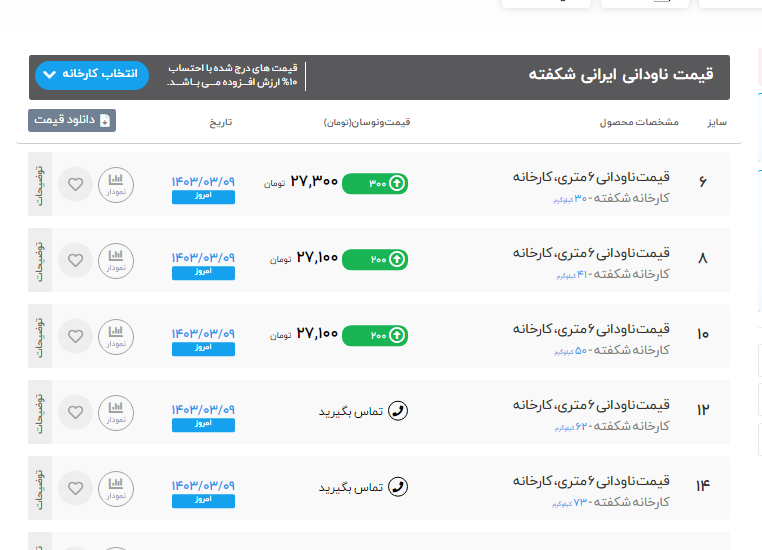Click the مشخصات محصول column header
This screenshot has height=550, width=762.
click(x=638, y=122)
